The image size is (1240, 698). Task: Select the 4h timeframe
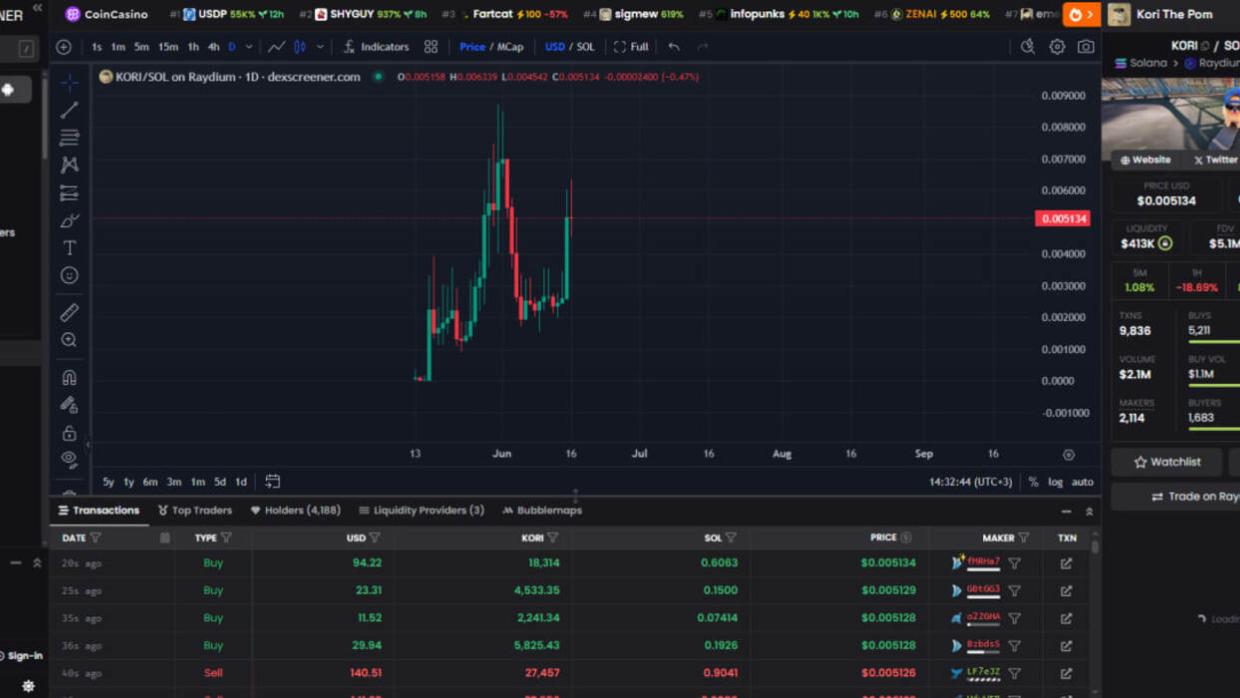(213, 47)
